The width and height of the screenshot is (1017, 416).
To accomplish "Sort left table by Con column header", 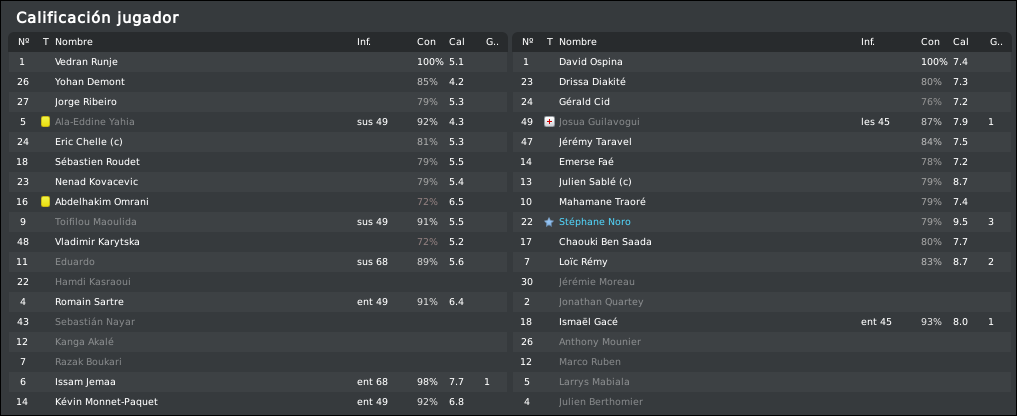I will click(x=426, y=42).
